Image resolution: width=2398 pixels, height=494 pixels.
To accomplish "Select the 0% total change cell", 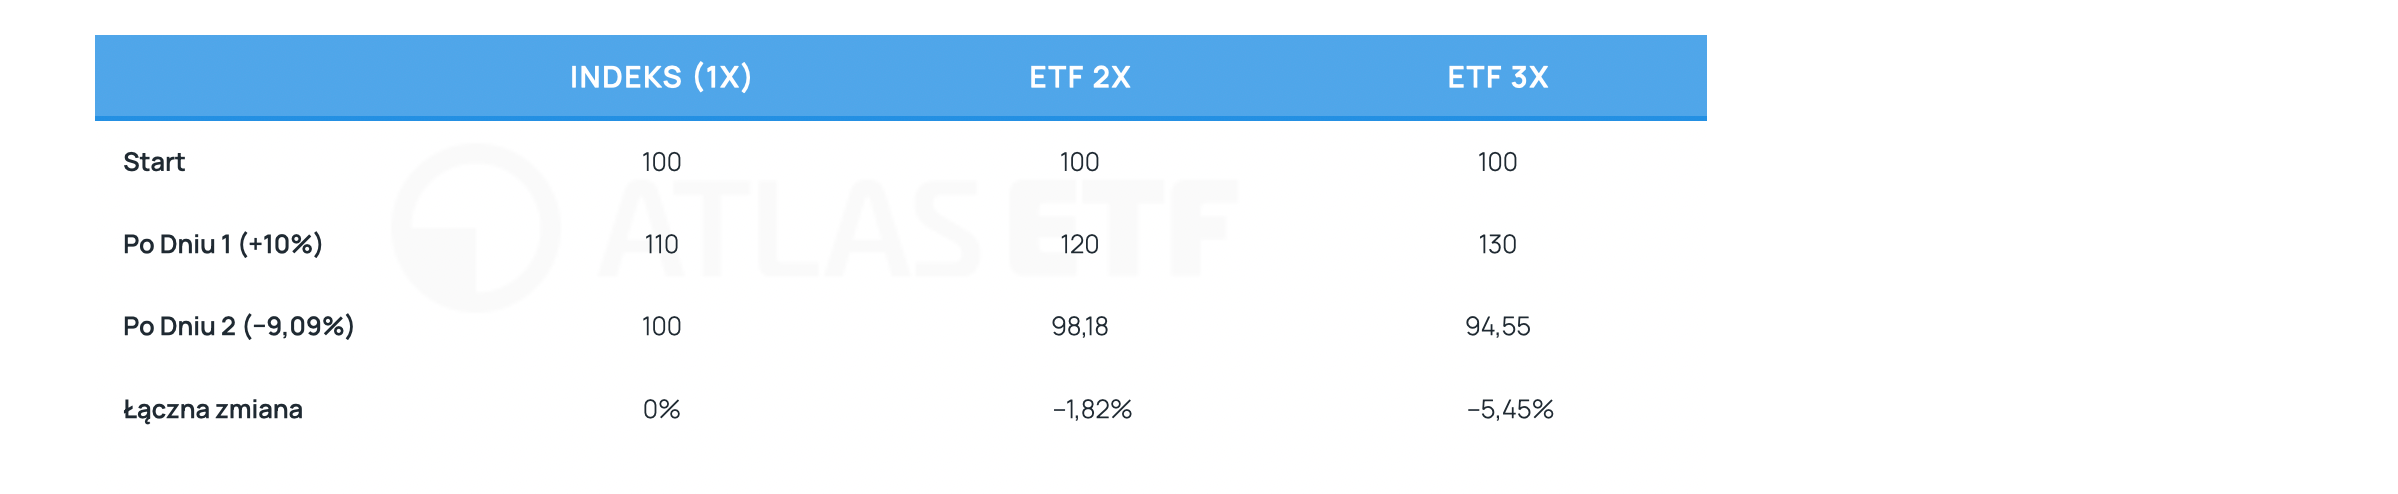I will (661, 409).
